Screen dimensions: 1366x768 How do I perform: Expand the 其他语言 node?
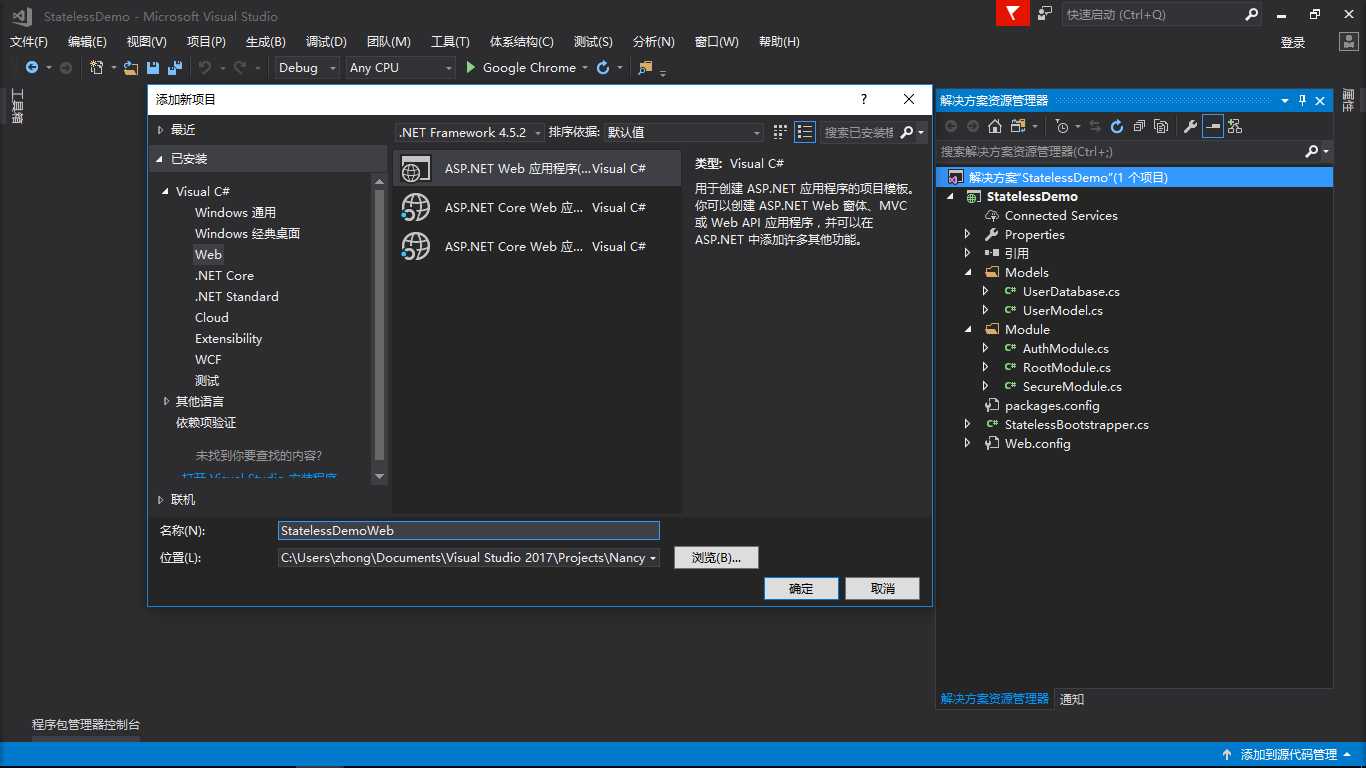point(166,401)
